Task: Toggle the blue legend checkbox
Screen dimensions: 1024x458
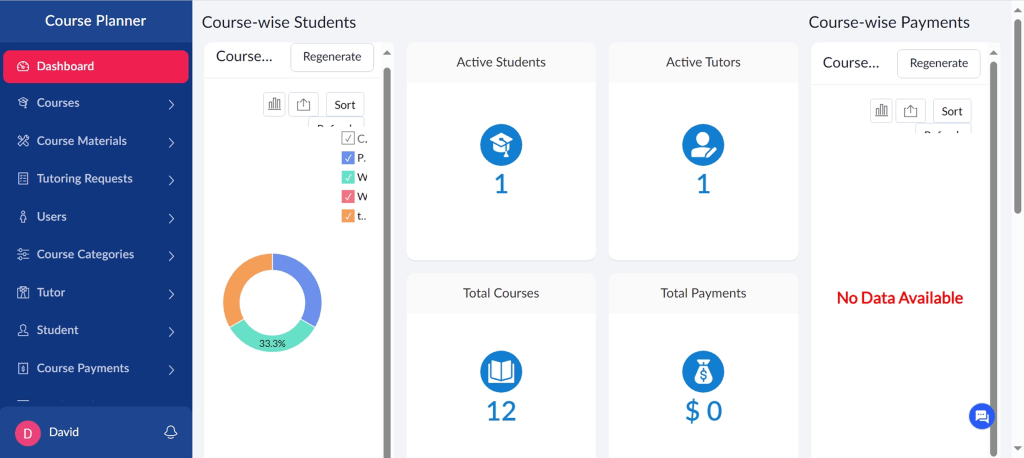Action: 348,158
